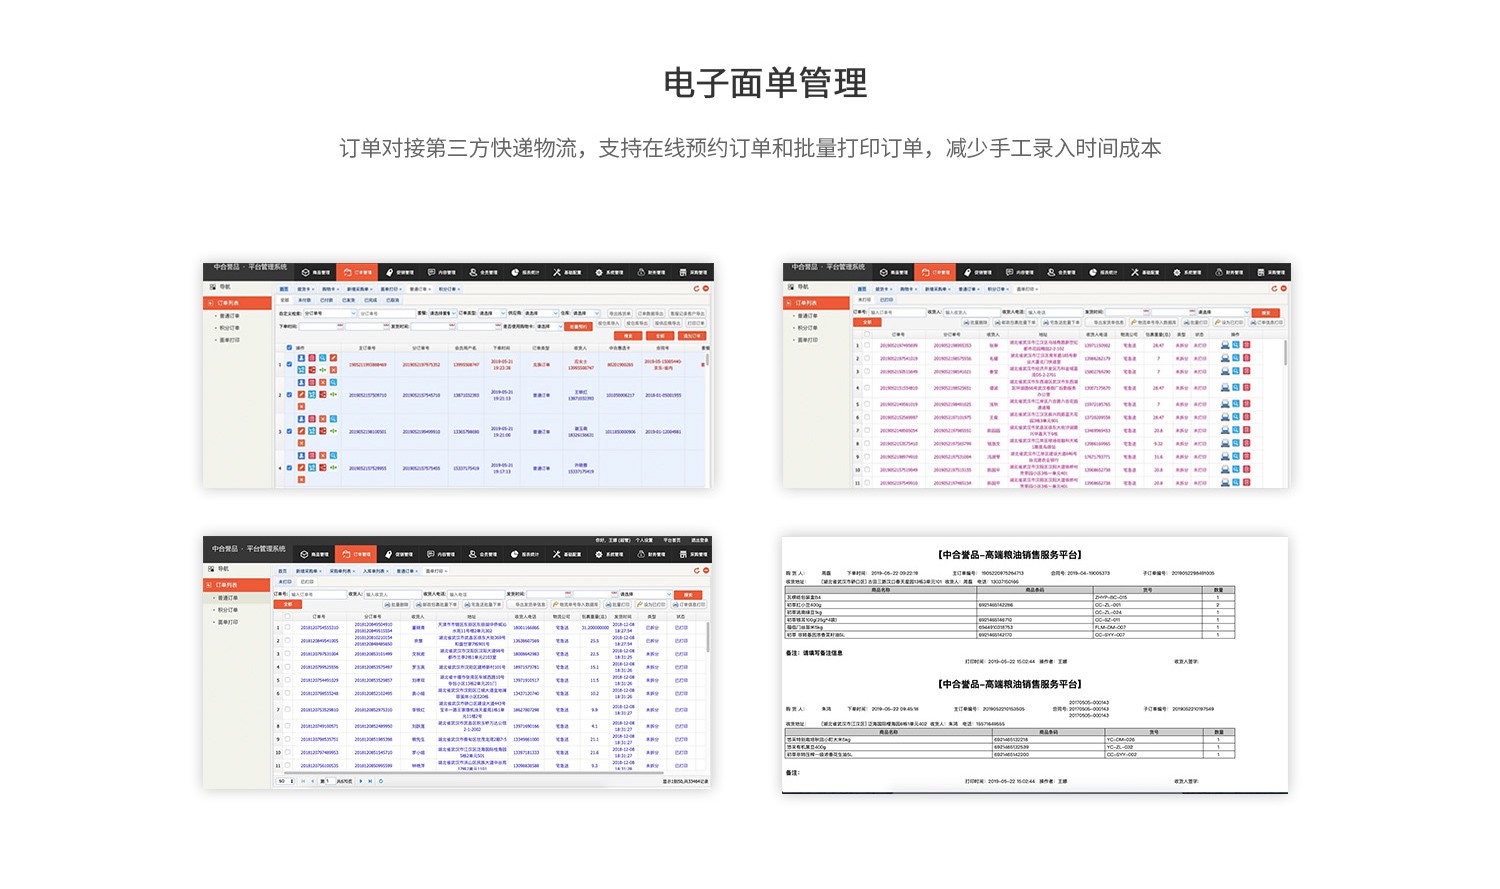Click vertical table scrollbar in top-right screenshot
The width and height of the screenshot is (1500, 889).
[x=1286, y=352]
